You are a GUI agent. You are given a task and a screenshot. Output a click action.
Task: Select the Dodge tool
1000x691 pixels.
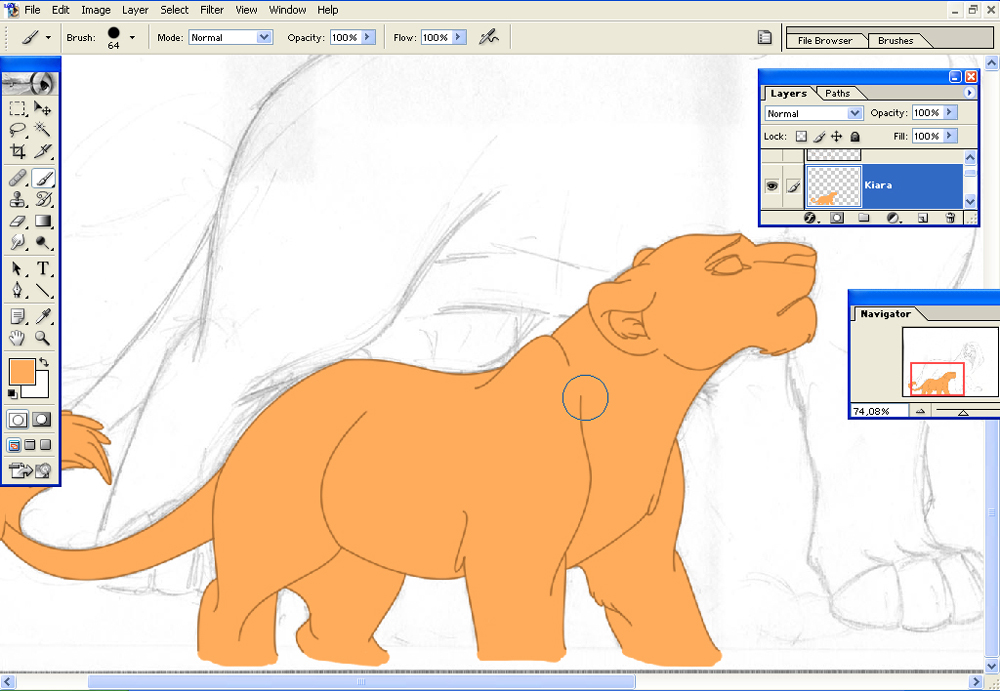pos(43,242)
